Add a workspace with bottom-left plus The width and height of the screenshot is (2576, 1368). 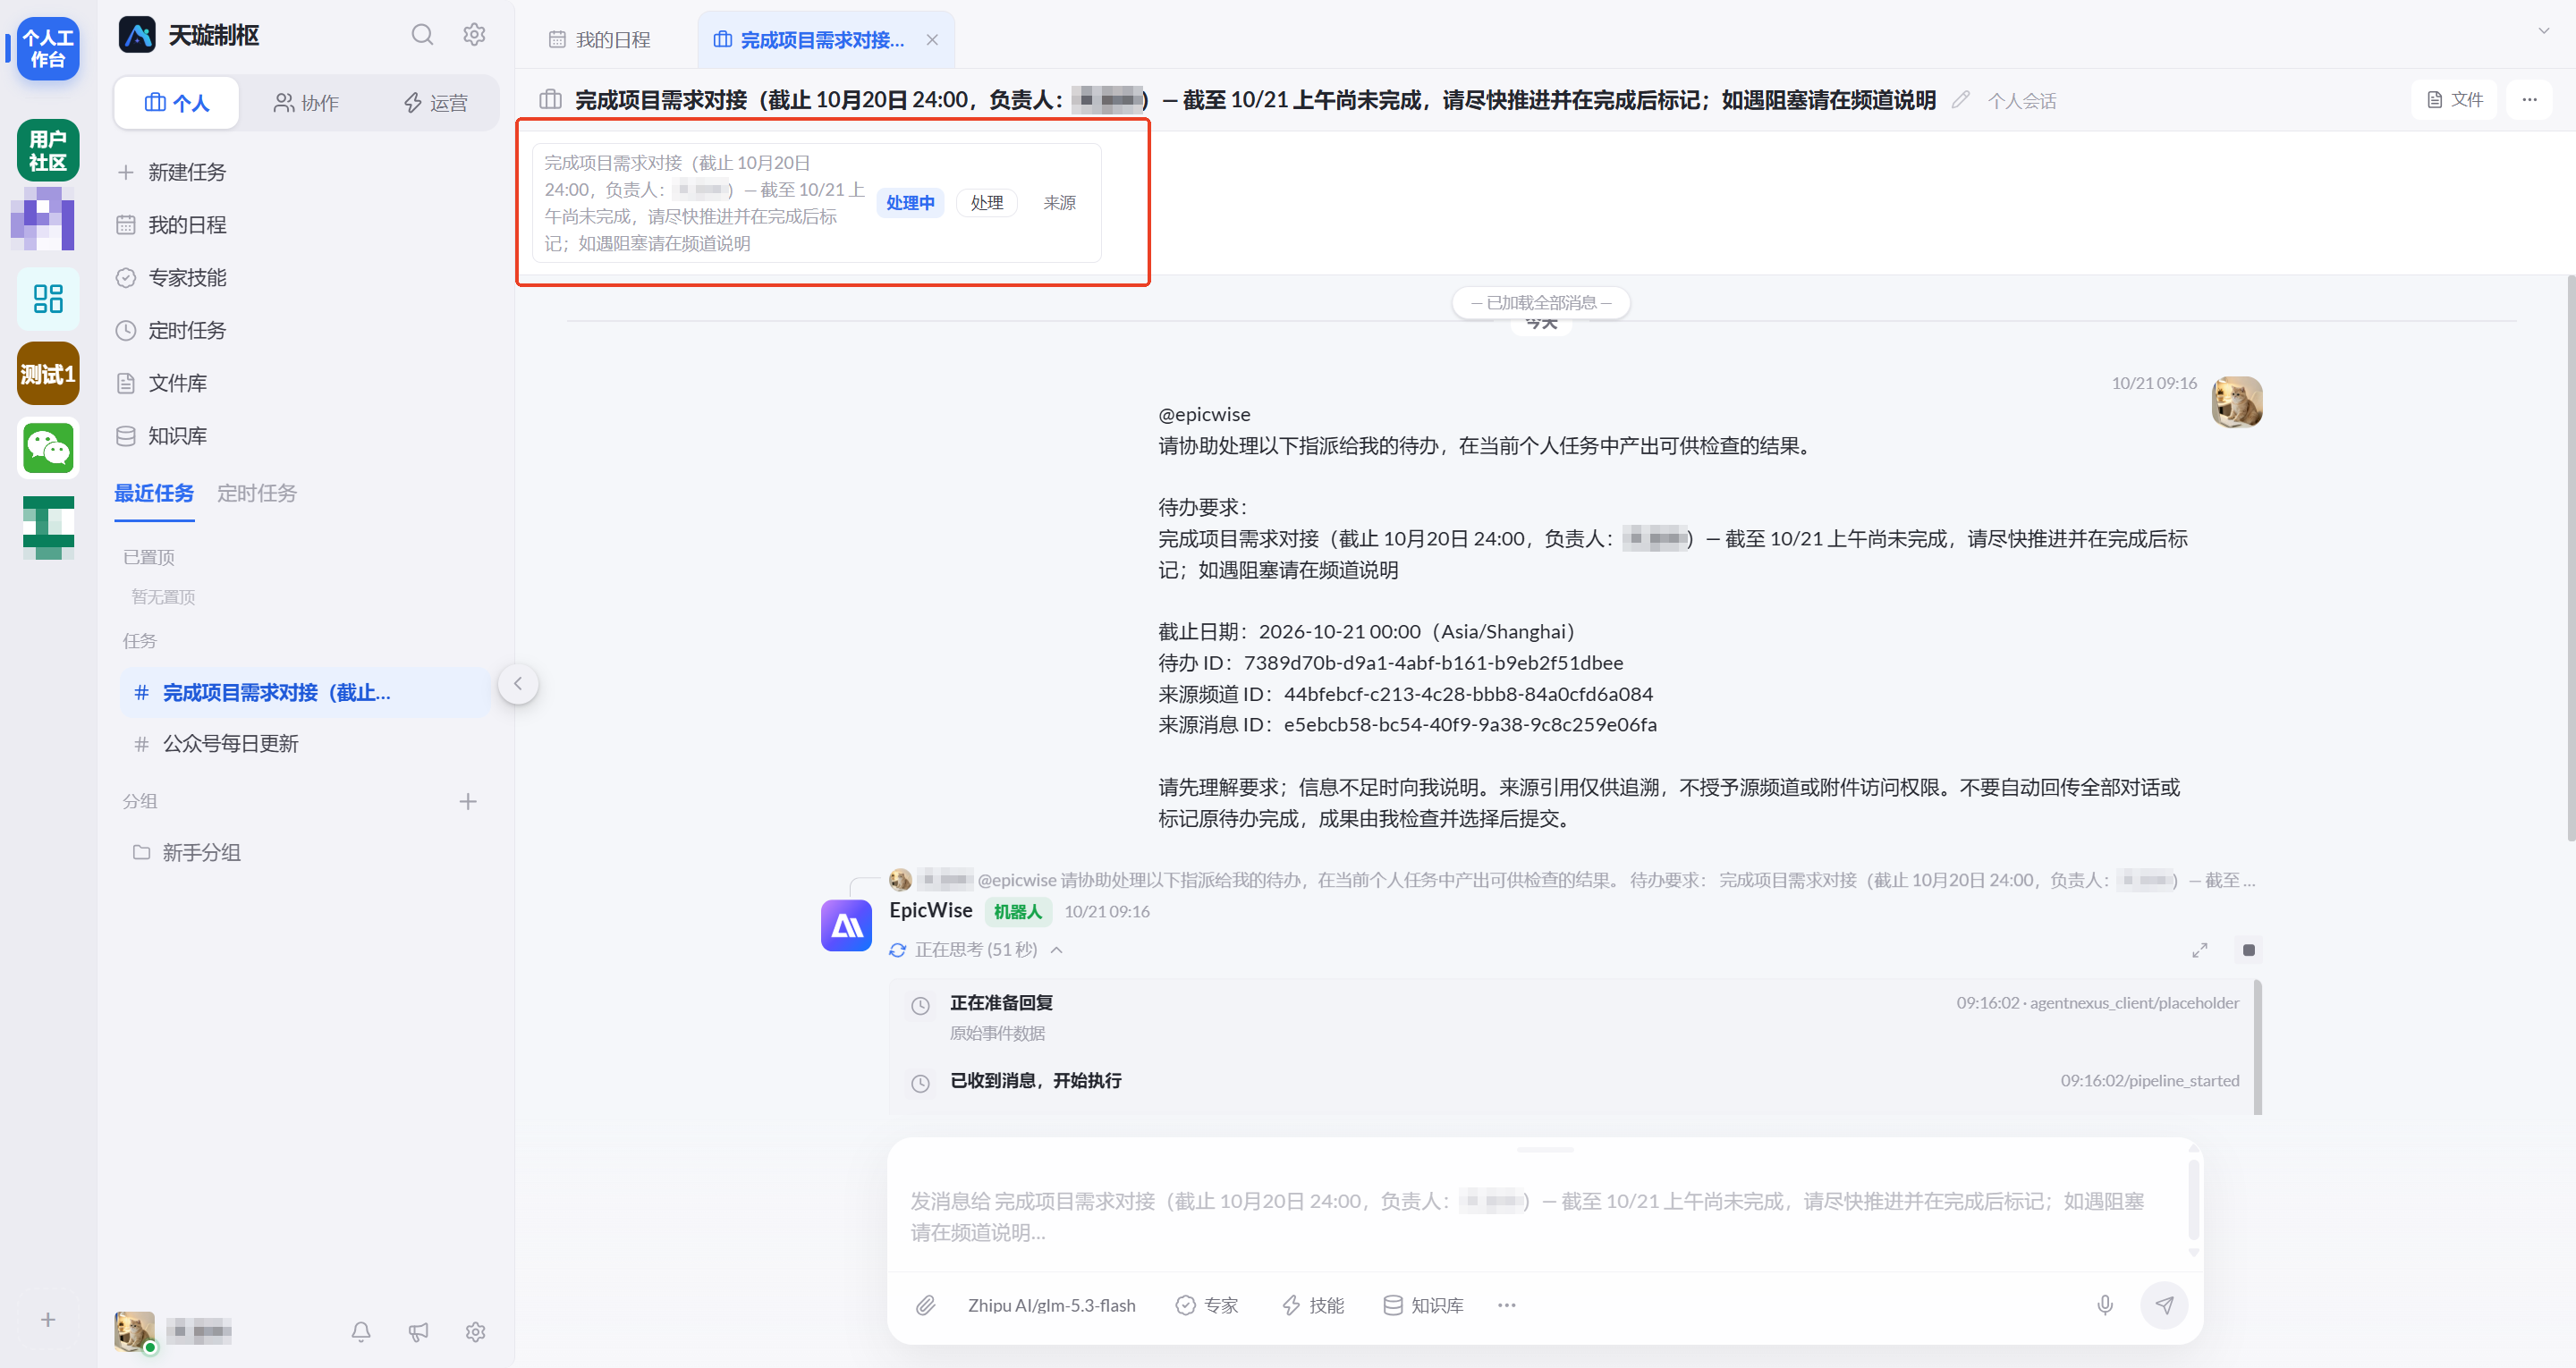point(48,1319)
